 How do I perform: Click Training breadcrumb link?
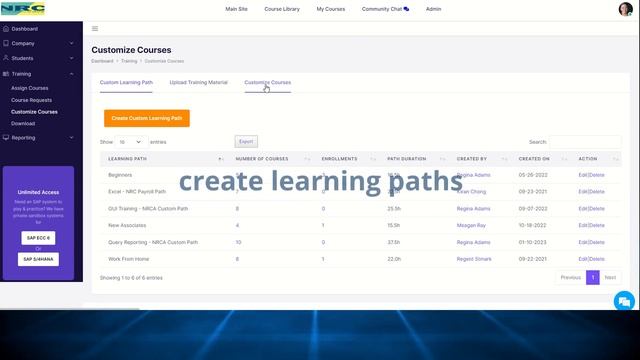(x=129, y=61)
